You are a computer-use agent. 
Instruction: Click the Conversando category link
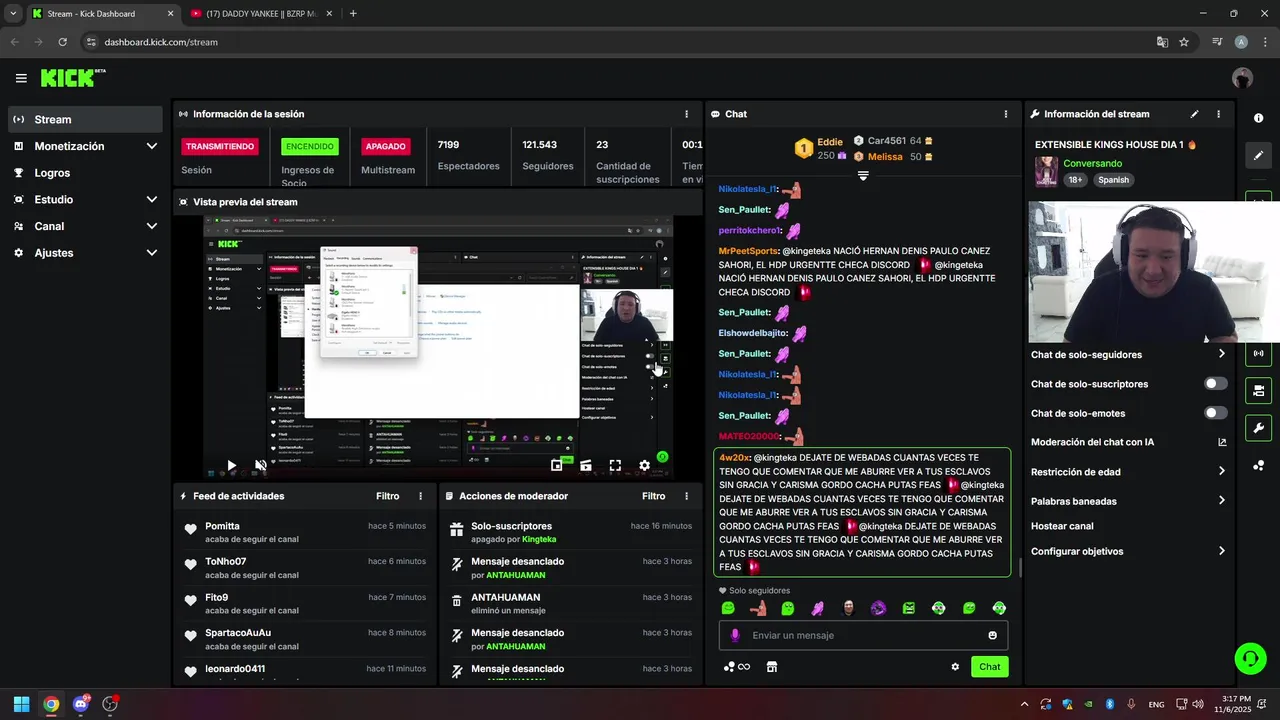pyautogui.click(x=1092, y=163)
